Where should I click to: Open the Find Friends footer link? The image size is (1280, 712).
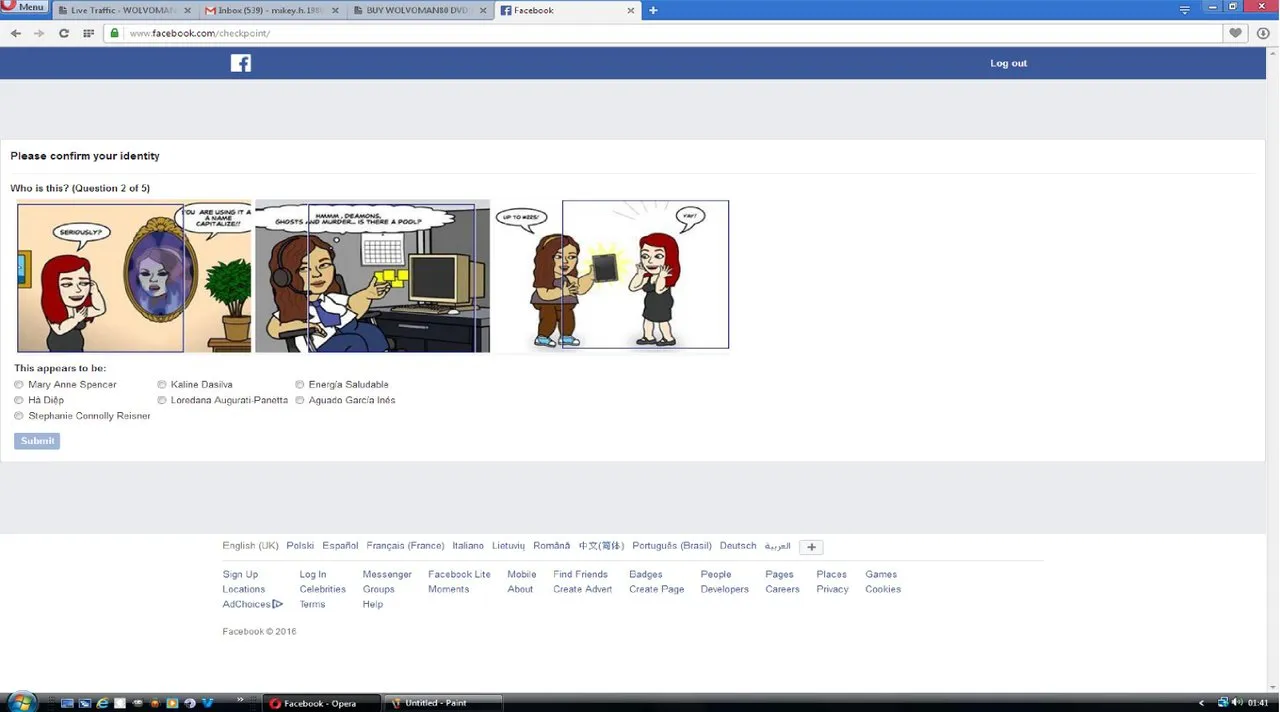580,575
